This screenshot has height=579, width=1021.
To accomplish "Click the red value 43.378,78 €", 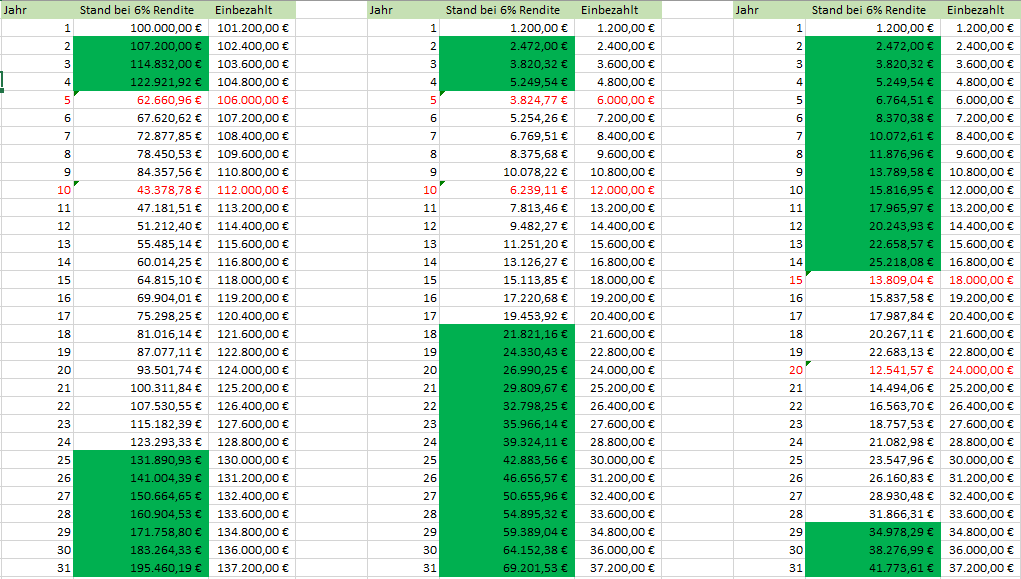I will pyautogui.click(x=141, y=190).
